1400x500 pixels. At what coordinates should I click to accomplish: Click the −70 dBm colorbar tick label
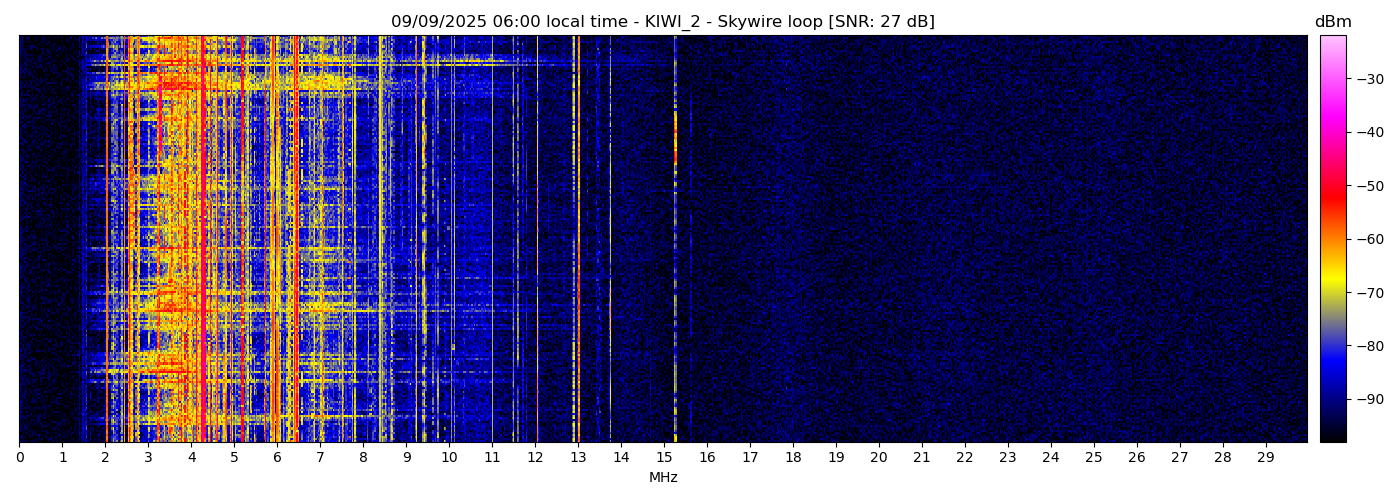pos(1369,293)
